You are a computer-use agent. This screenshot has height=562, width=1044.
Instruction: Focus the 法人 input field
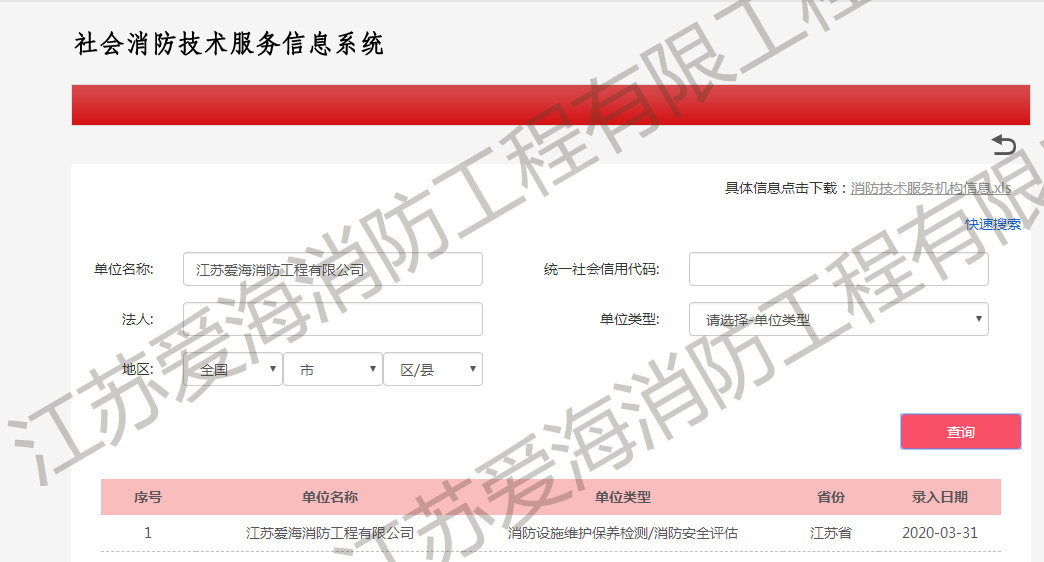pos(333,319)
